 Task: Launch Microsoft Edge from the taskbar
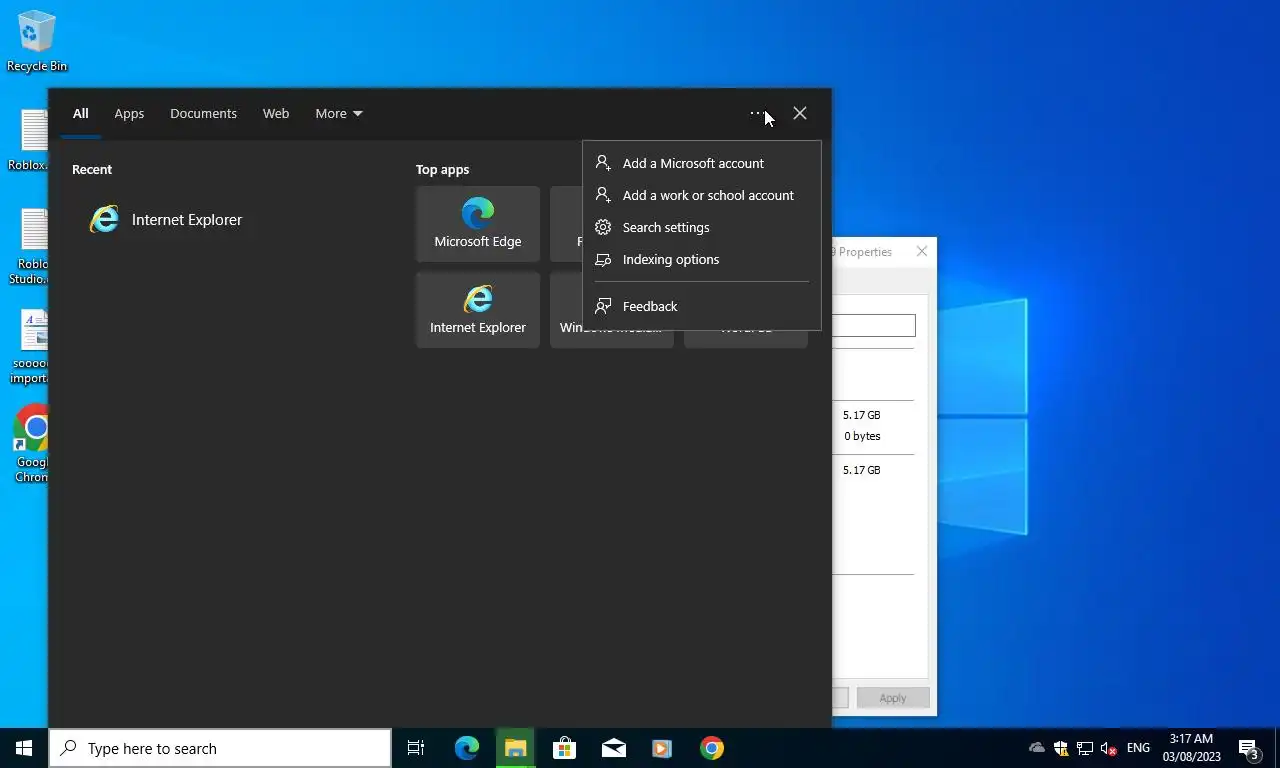point(467,748)
